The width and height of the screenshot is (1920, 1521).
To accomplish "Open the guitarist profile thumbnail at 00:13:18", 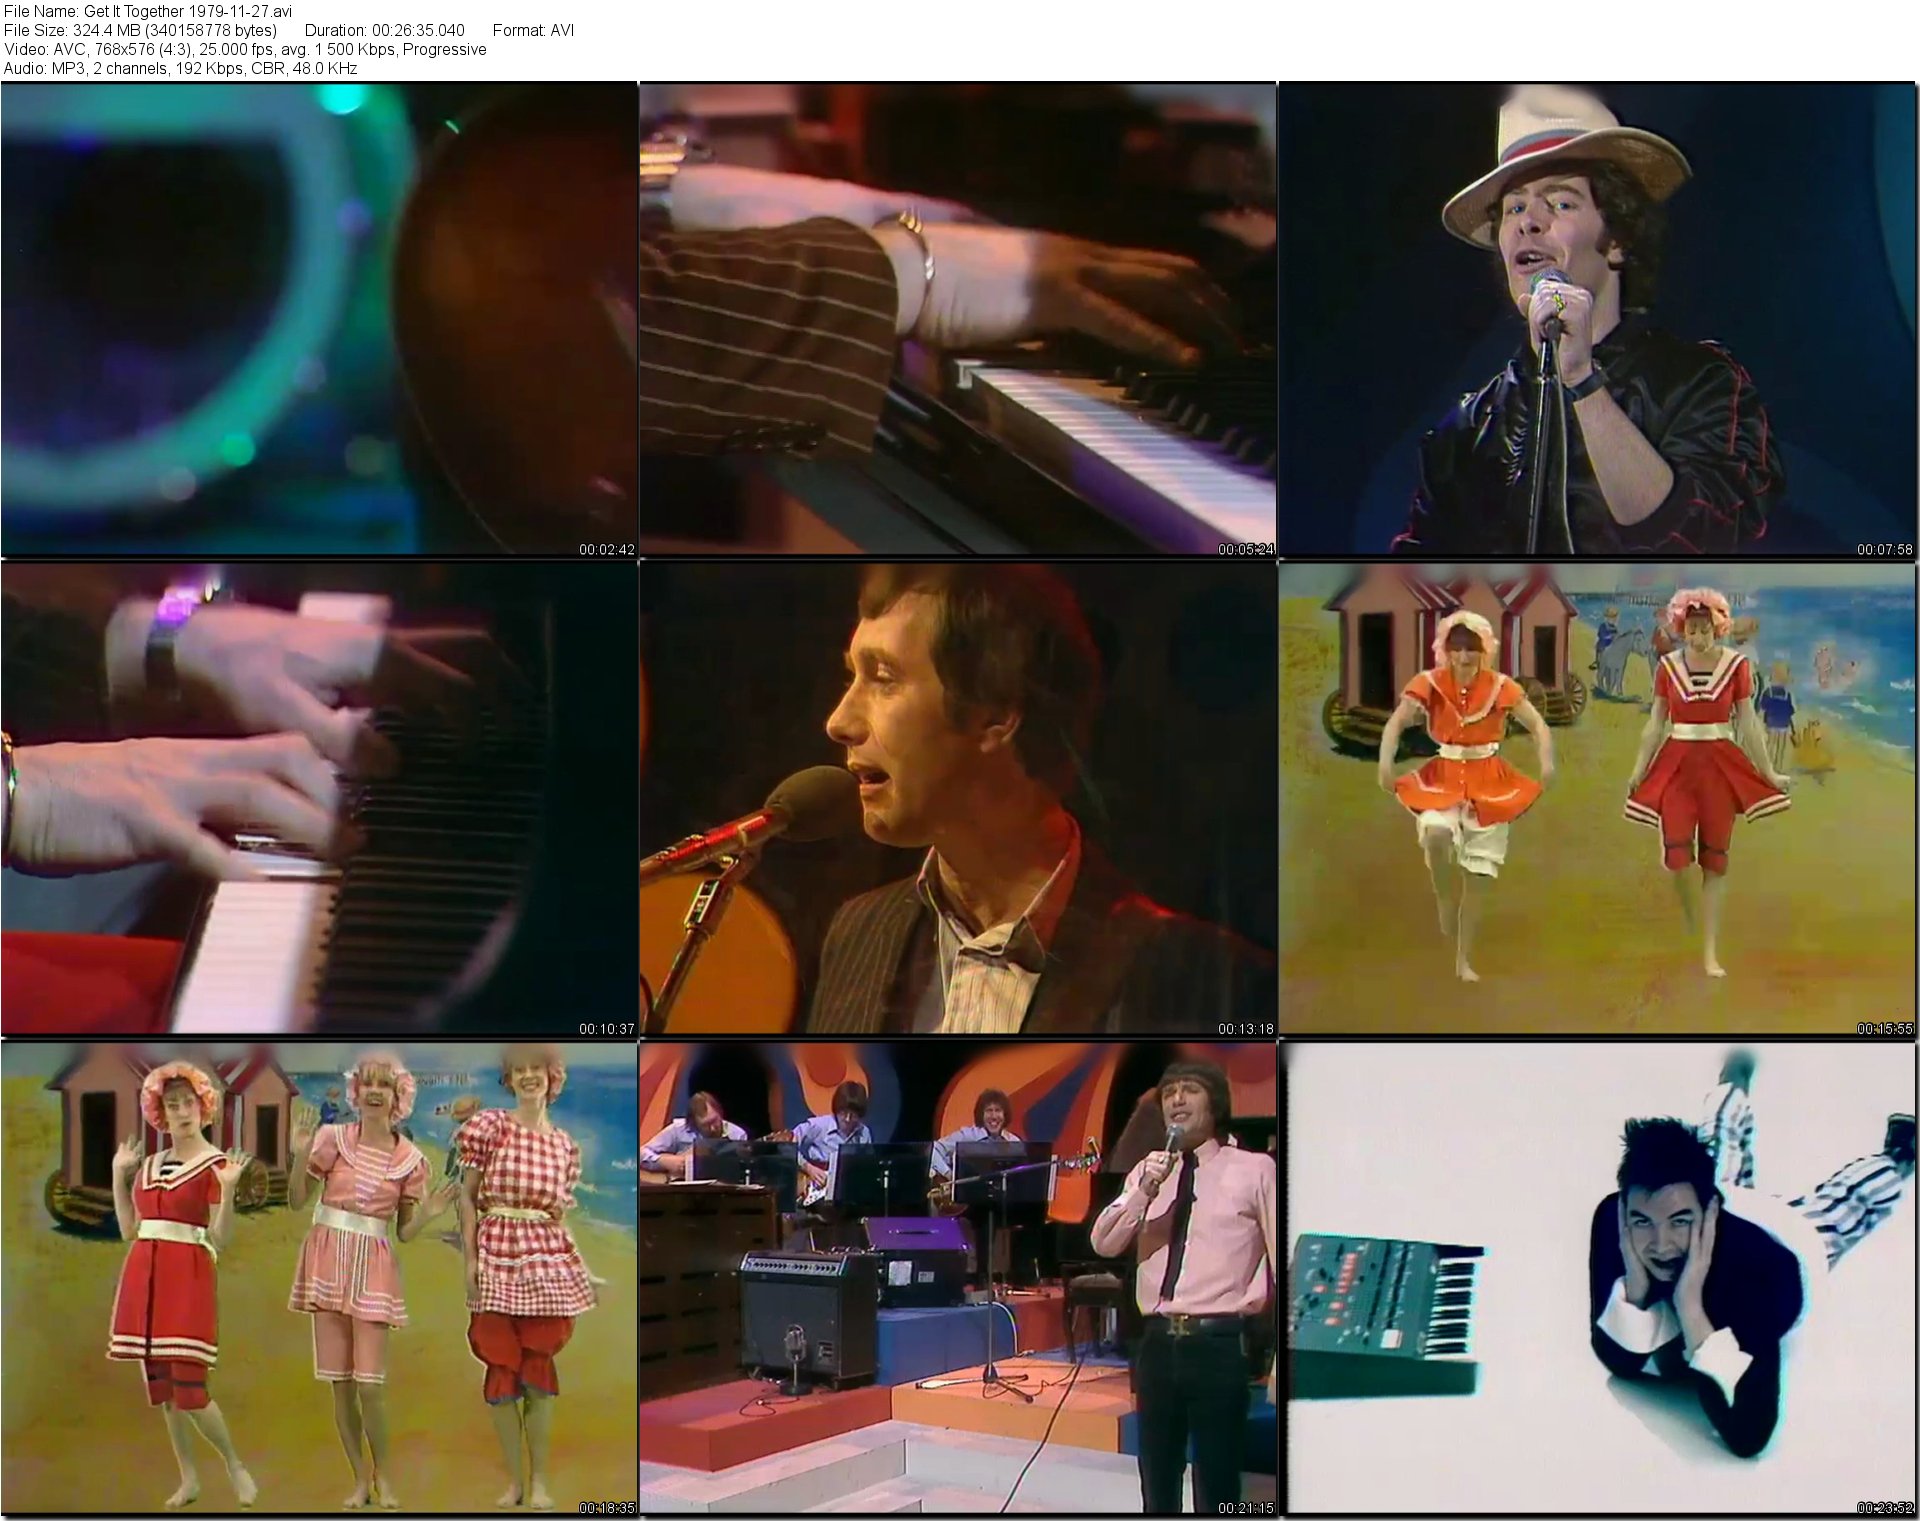I will tap(957, 797).
